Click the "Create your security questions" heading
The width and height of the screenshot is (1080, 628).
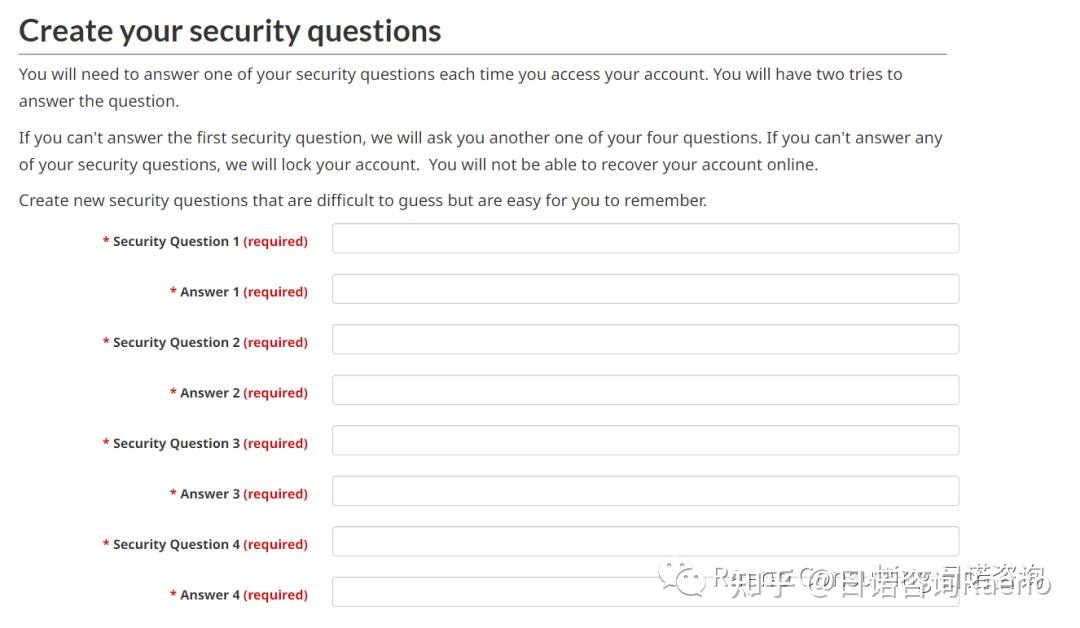230,31
